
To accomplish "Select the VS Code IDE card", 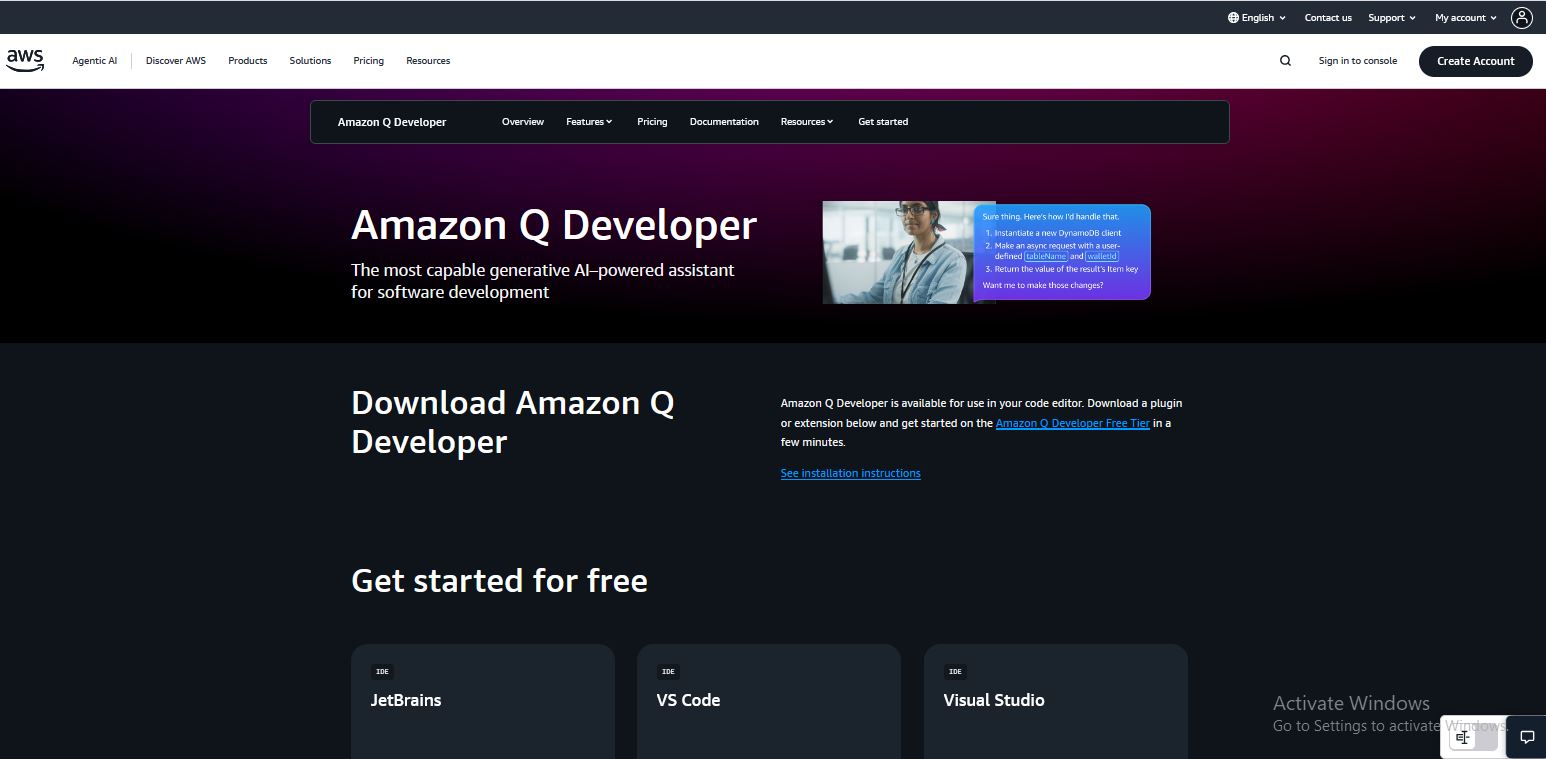I will (x=768, y=700).
